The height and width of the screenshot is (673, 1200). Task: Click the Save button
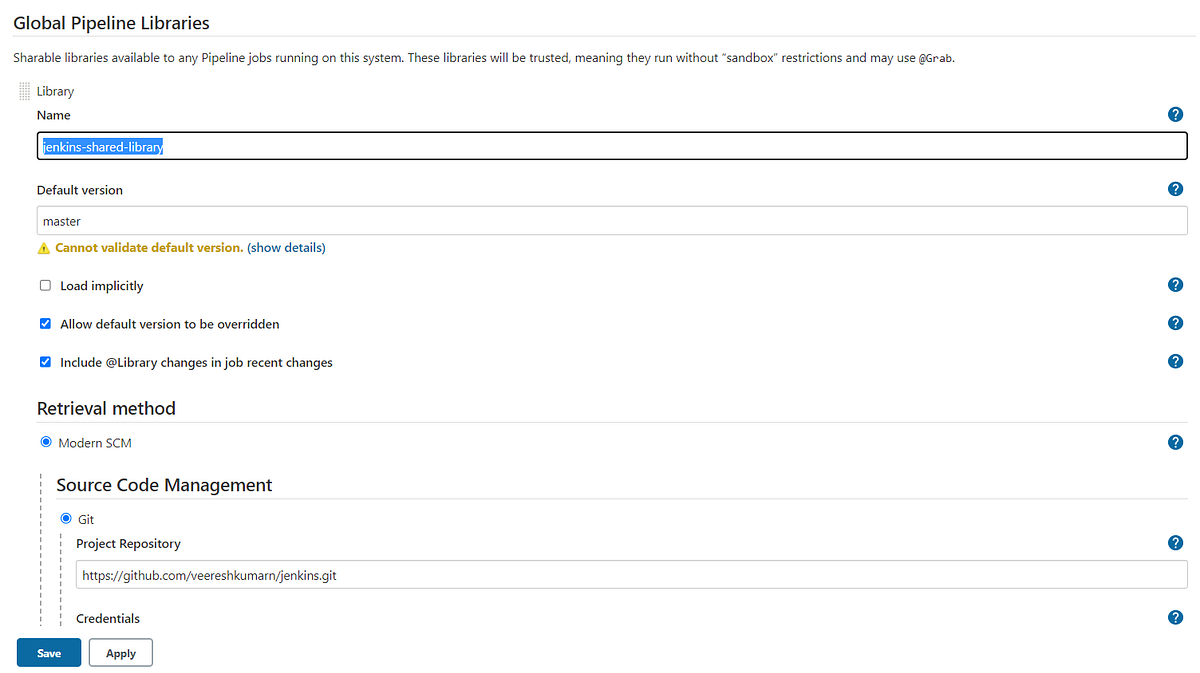coord(48,652)
